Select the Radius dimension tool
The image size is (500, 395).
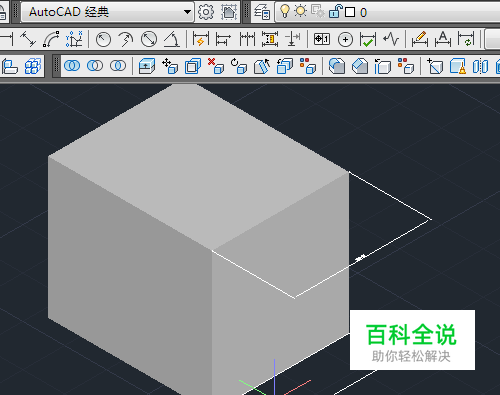point(103,40)
